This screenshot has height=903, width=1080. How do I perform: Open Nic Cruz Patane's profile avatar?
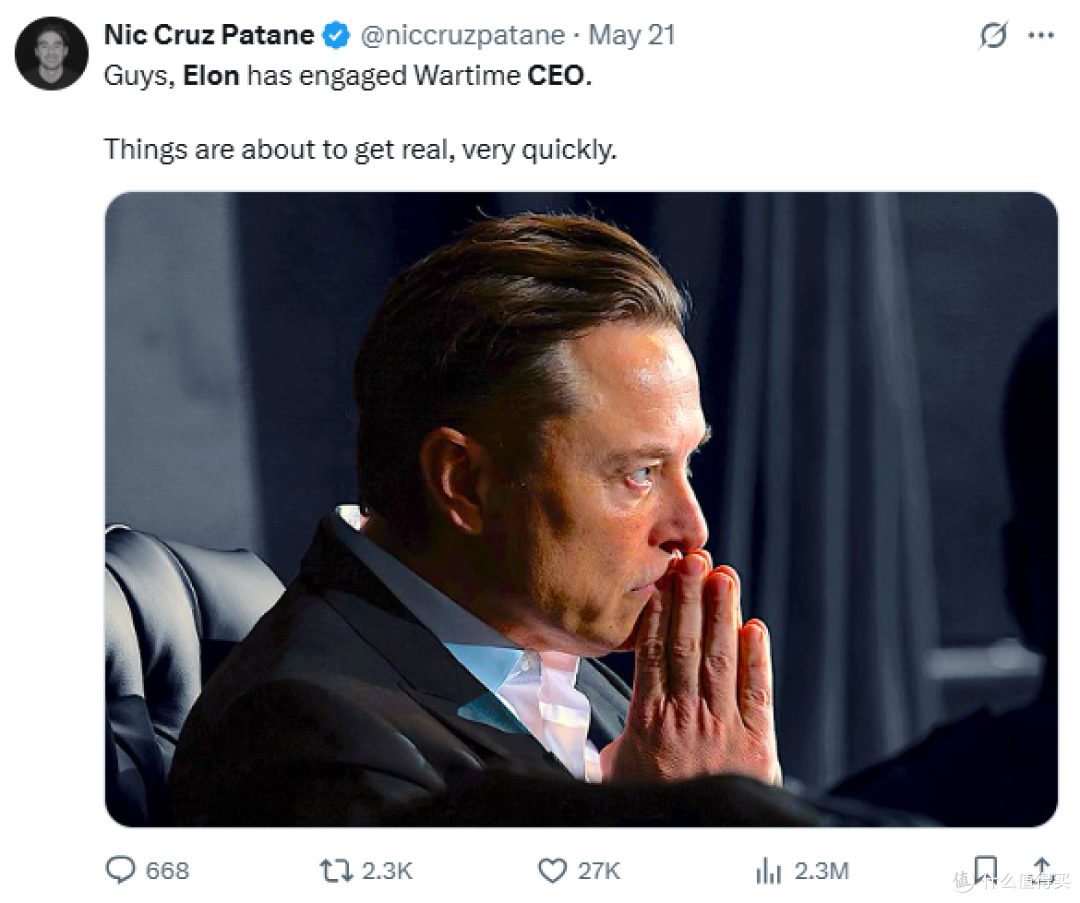click(52, 53)
